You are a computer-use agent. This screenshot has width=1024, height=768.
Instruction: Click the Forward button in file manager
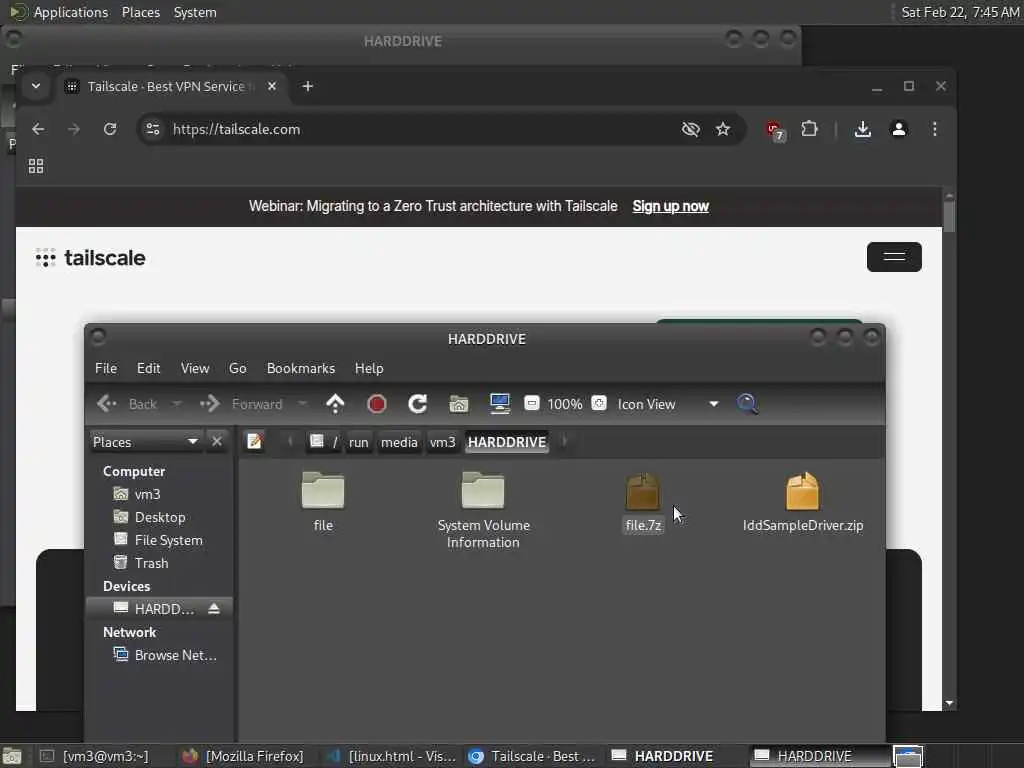(x=242, y=404)
